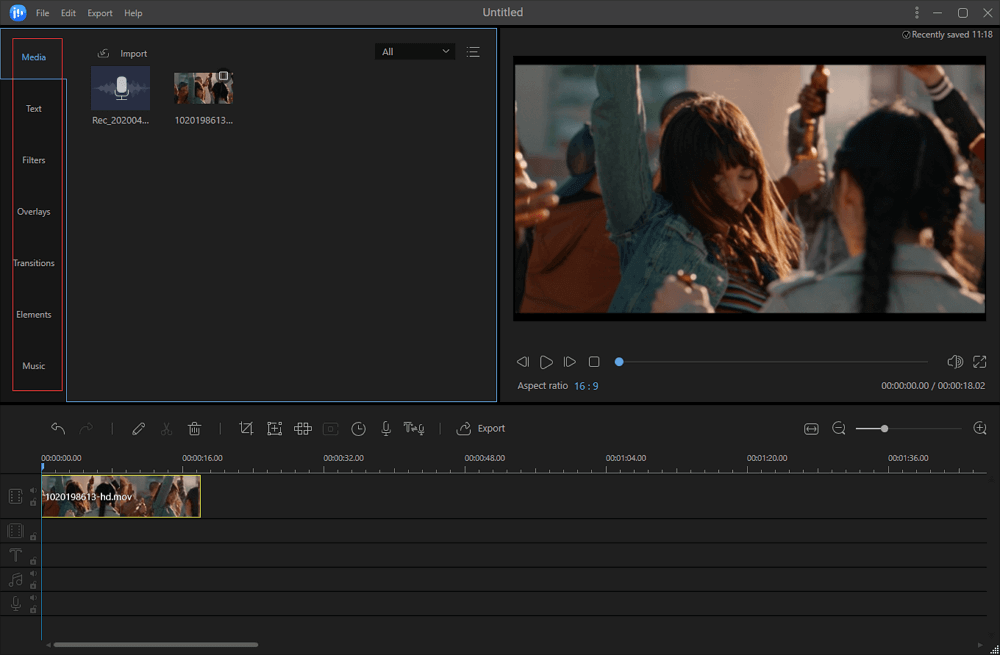Screen dimensions: 1000x655
Task: Click the Undo arrow in timeline toolbar
Action: 58,428
